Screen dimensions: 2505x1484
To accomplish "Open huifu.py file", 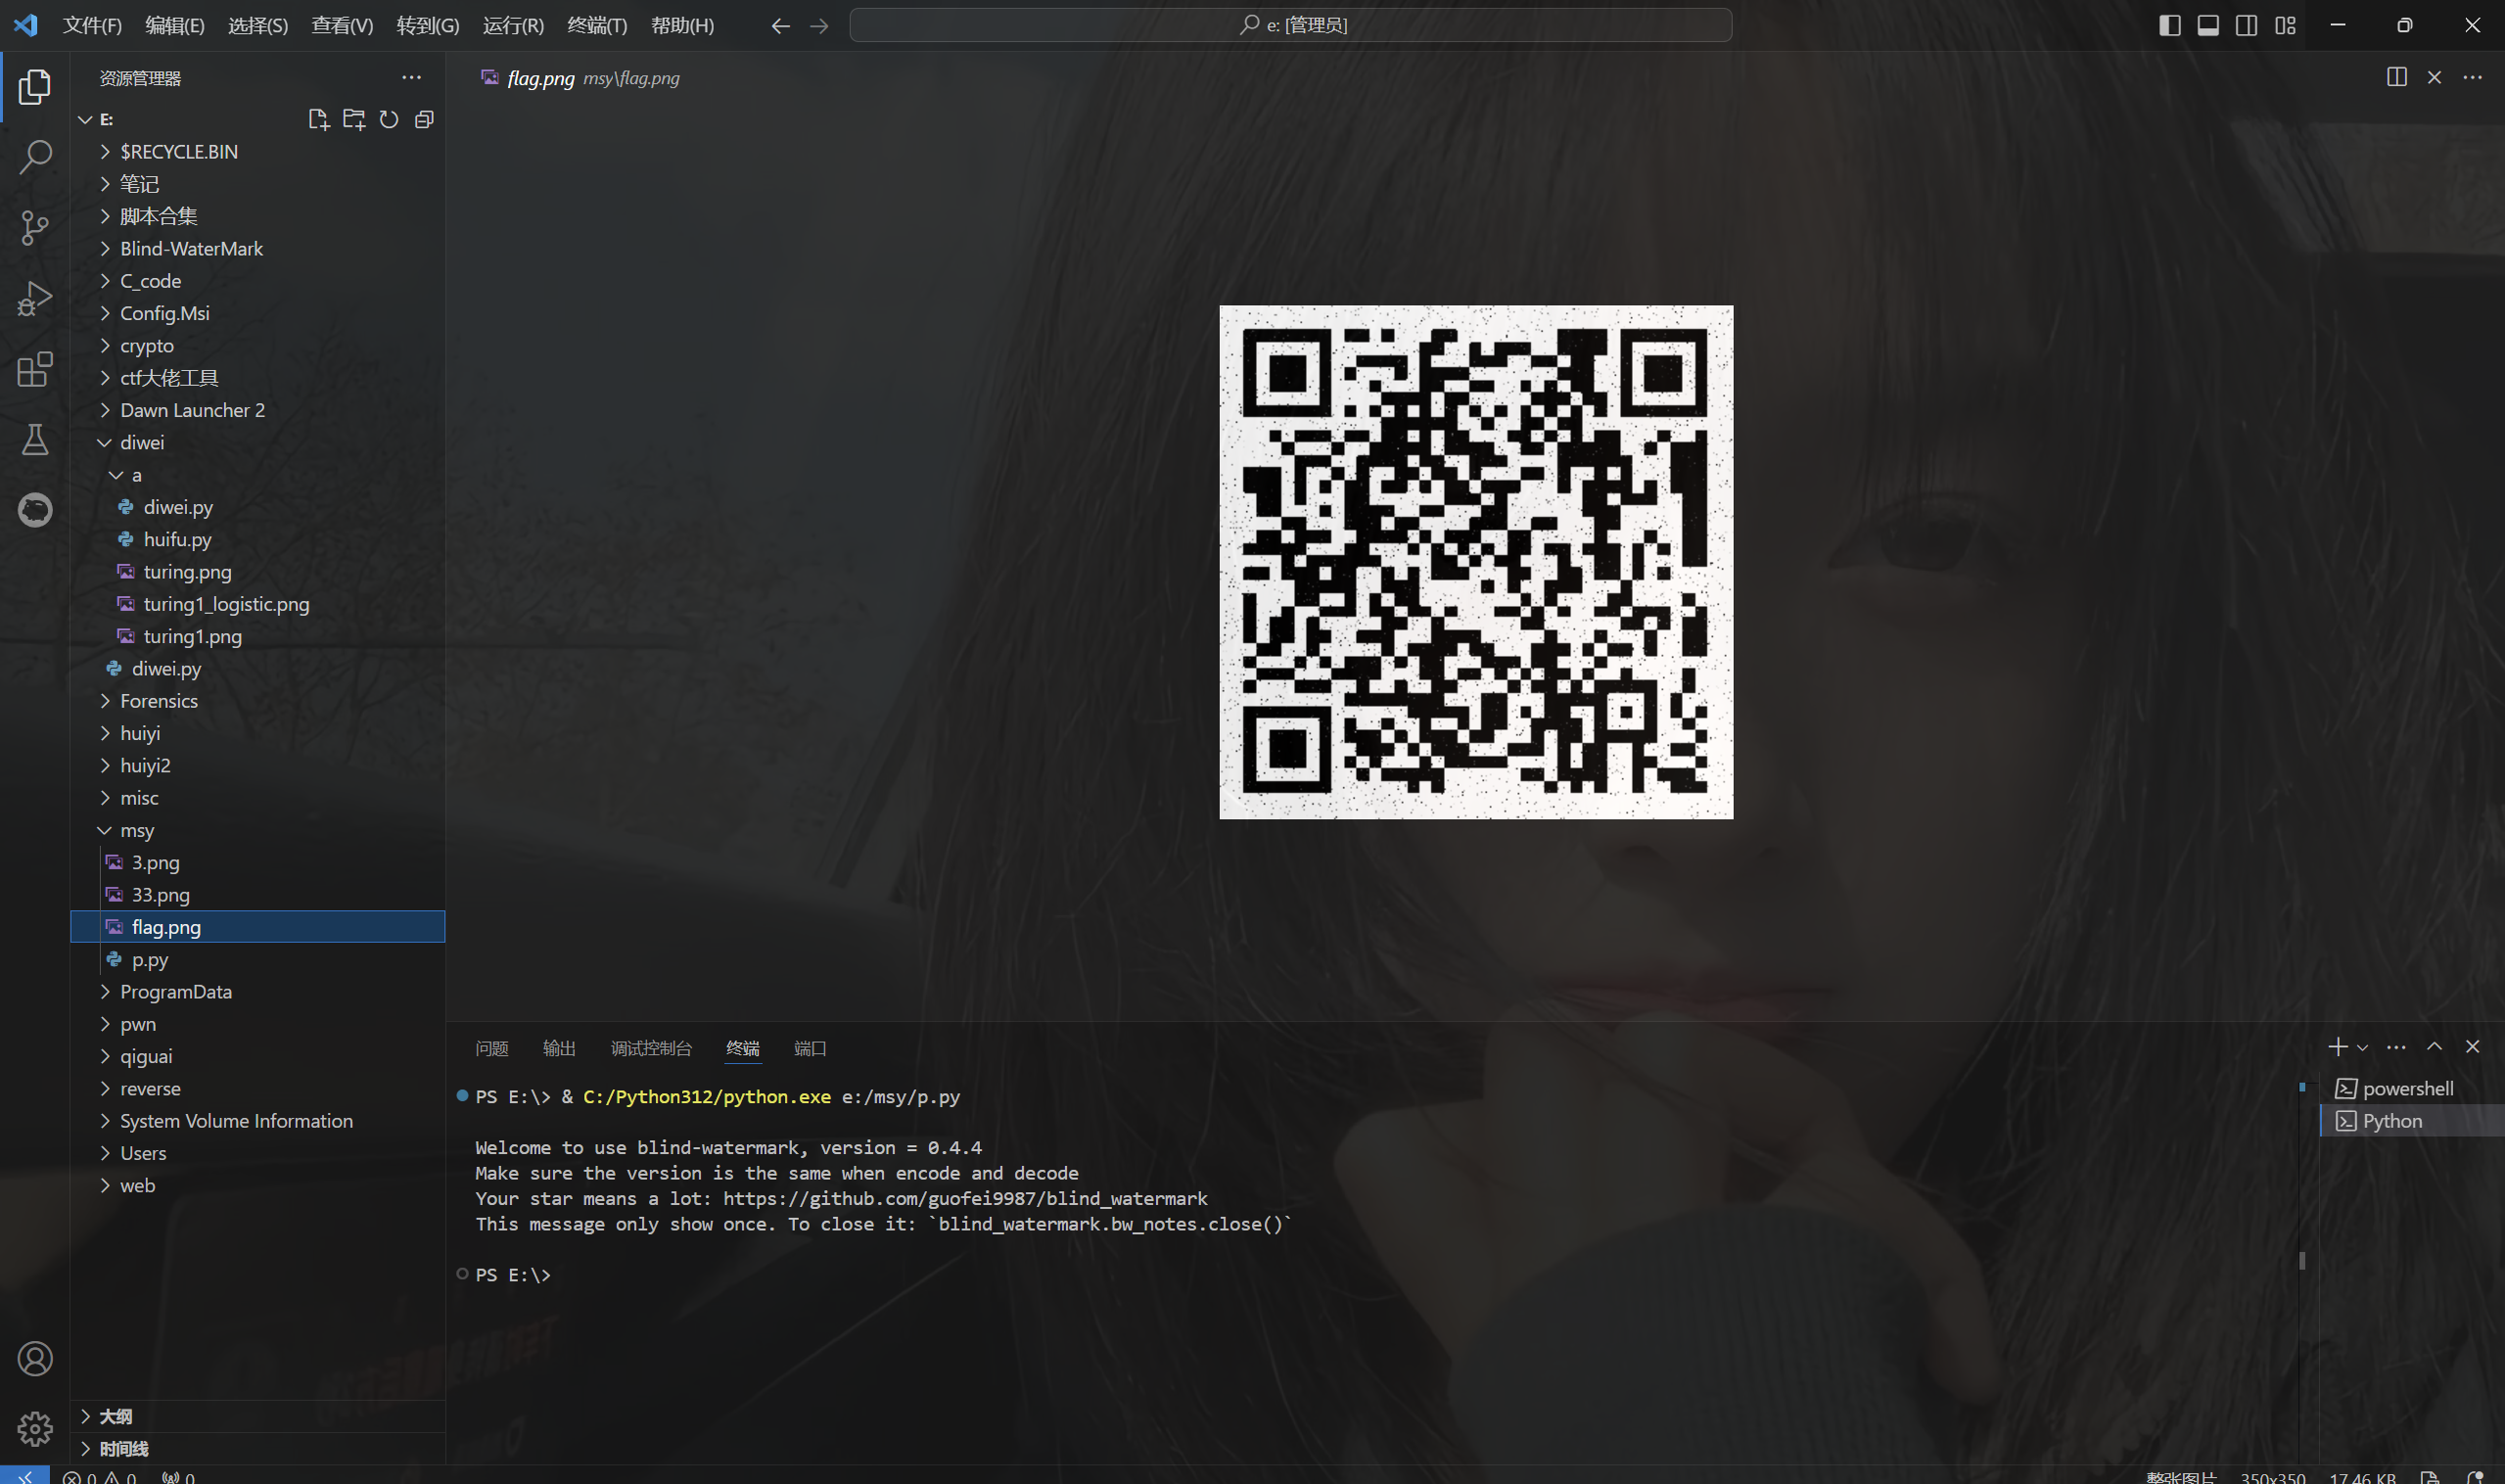I will click(257, 539).
